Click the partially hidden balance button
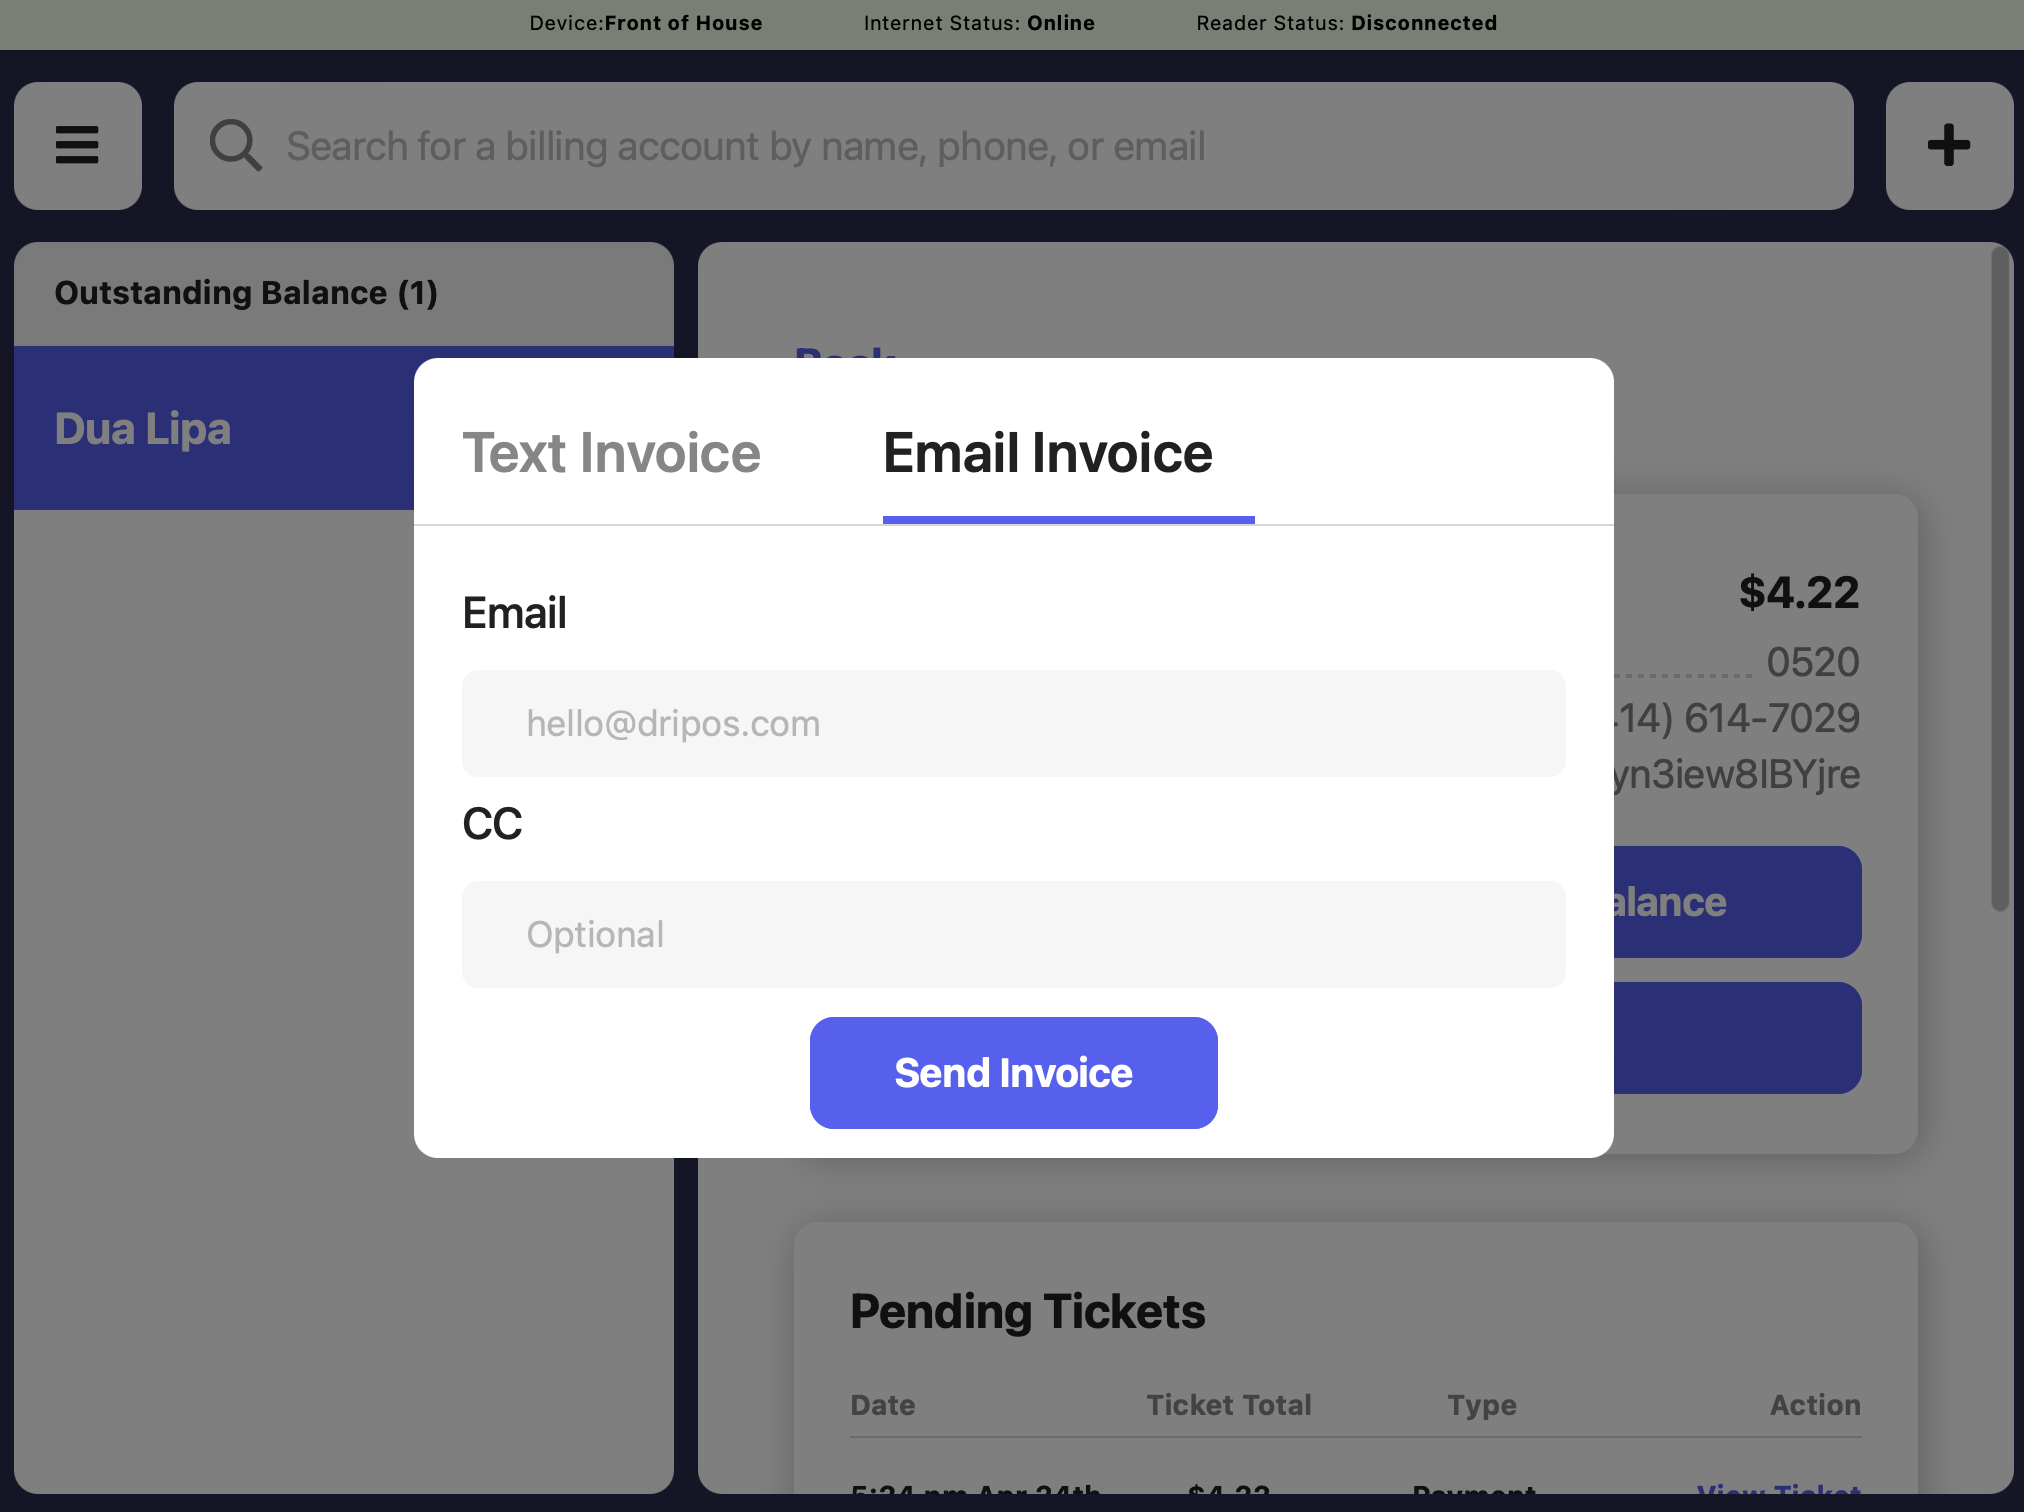Viewport: 2024px width, 1512px height. 1736,902
